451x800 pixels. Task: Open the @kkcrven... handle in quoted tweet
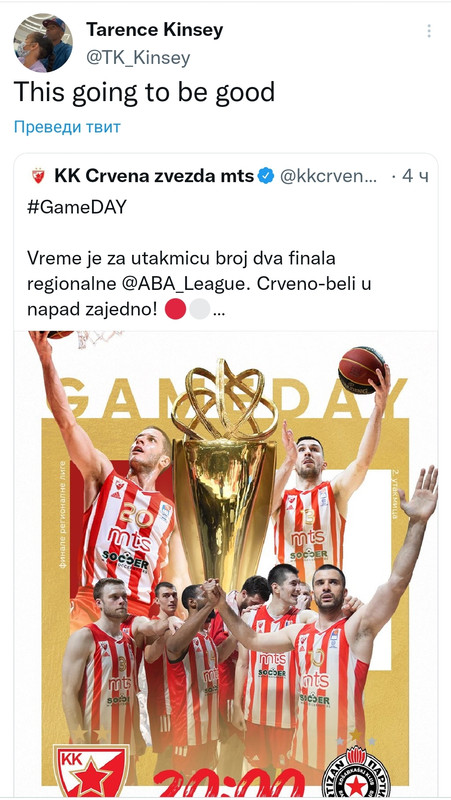coord(329,176)
